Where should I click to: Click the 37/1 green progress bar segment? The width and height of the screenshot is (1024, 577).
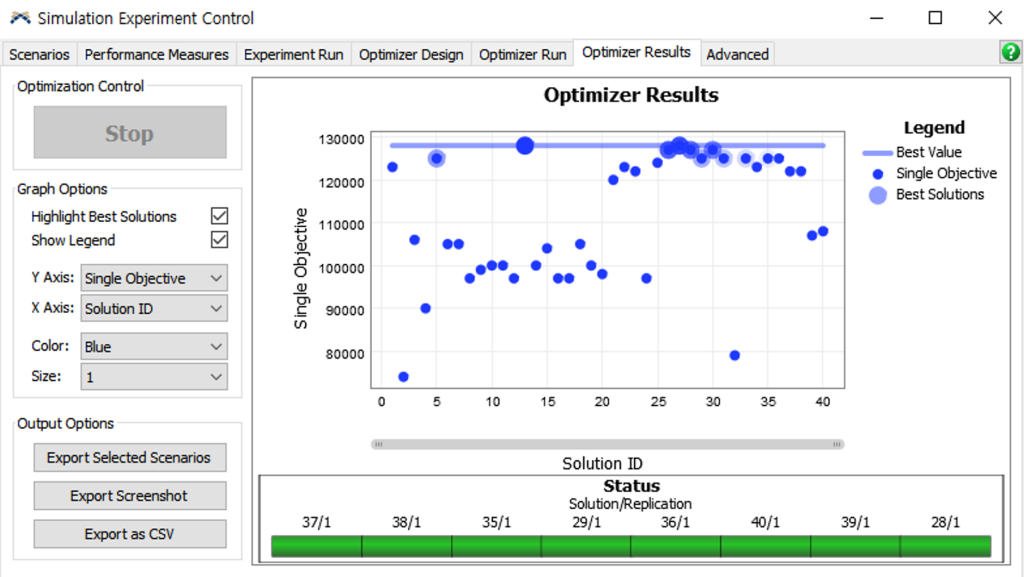pyautogui.click(x=317, y=546)
